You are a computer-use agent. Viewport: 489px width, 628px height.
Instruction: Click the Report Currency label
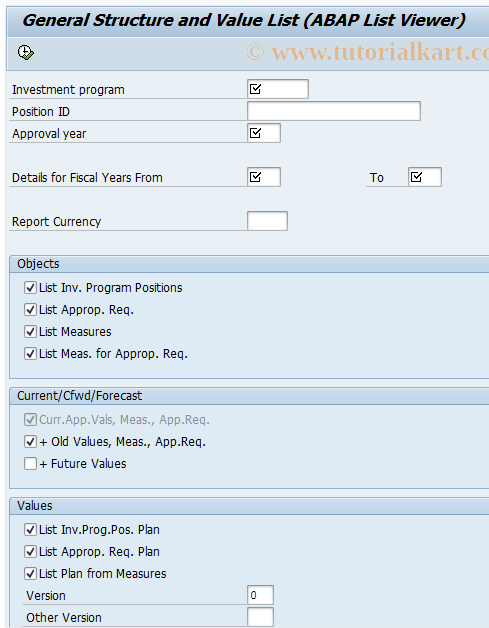56,221
